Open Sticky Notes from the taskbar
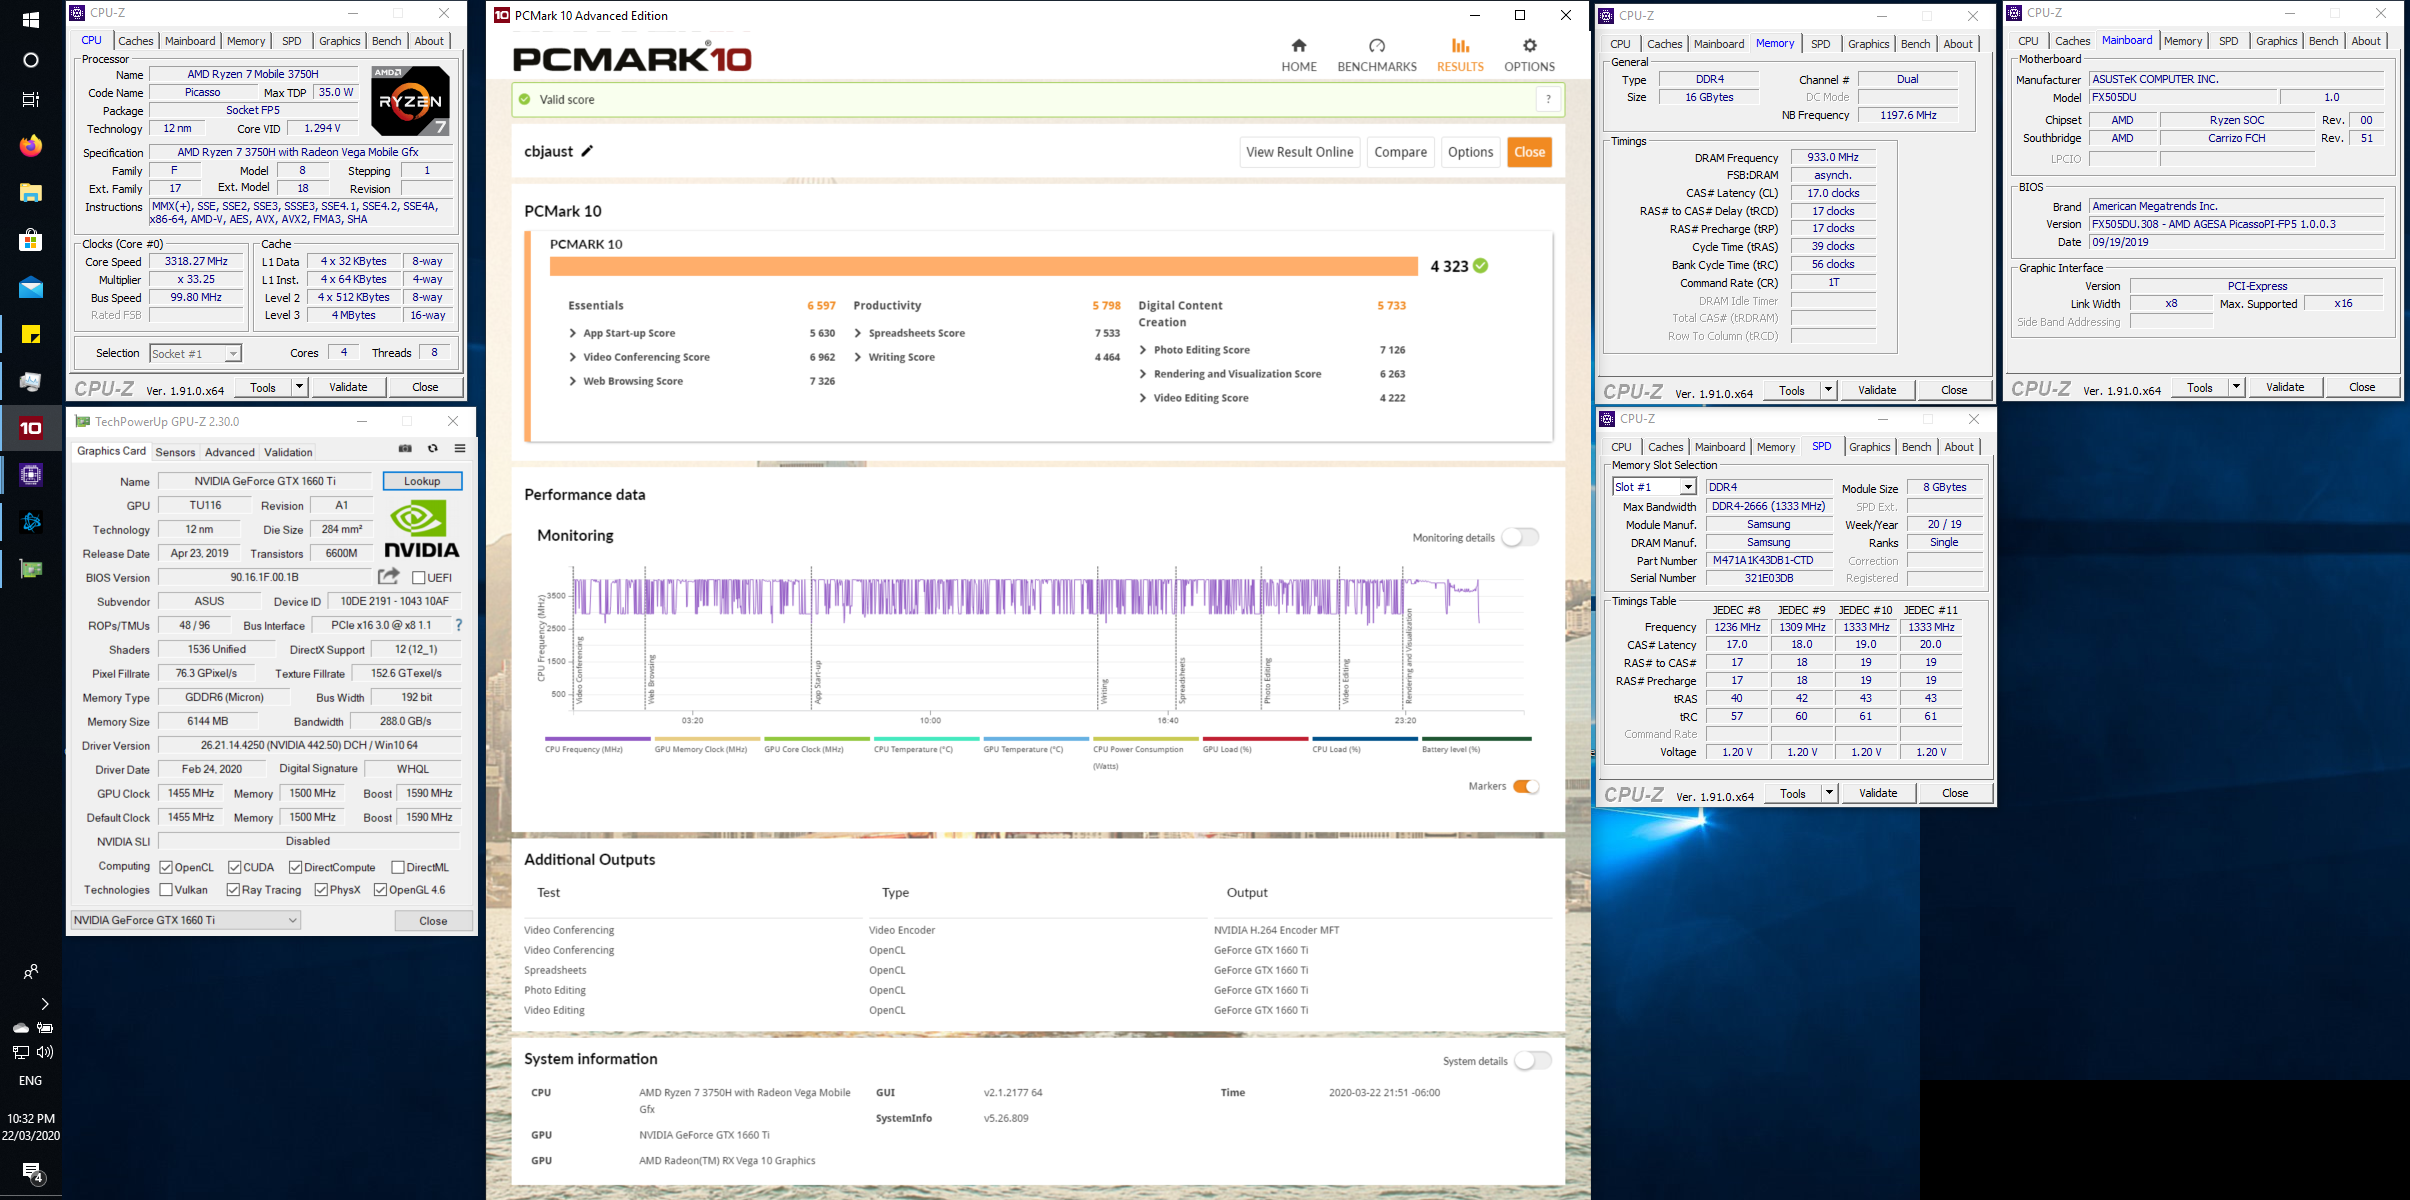This screenshot has width=2410, height=1200. pos(31,334)
